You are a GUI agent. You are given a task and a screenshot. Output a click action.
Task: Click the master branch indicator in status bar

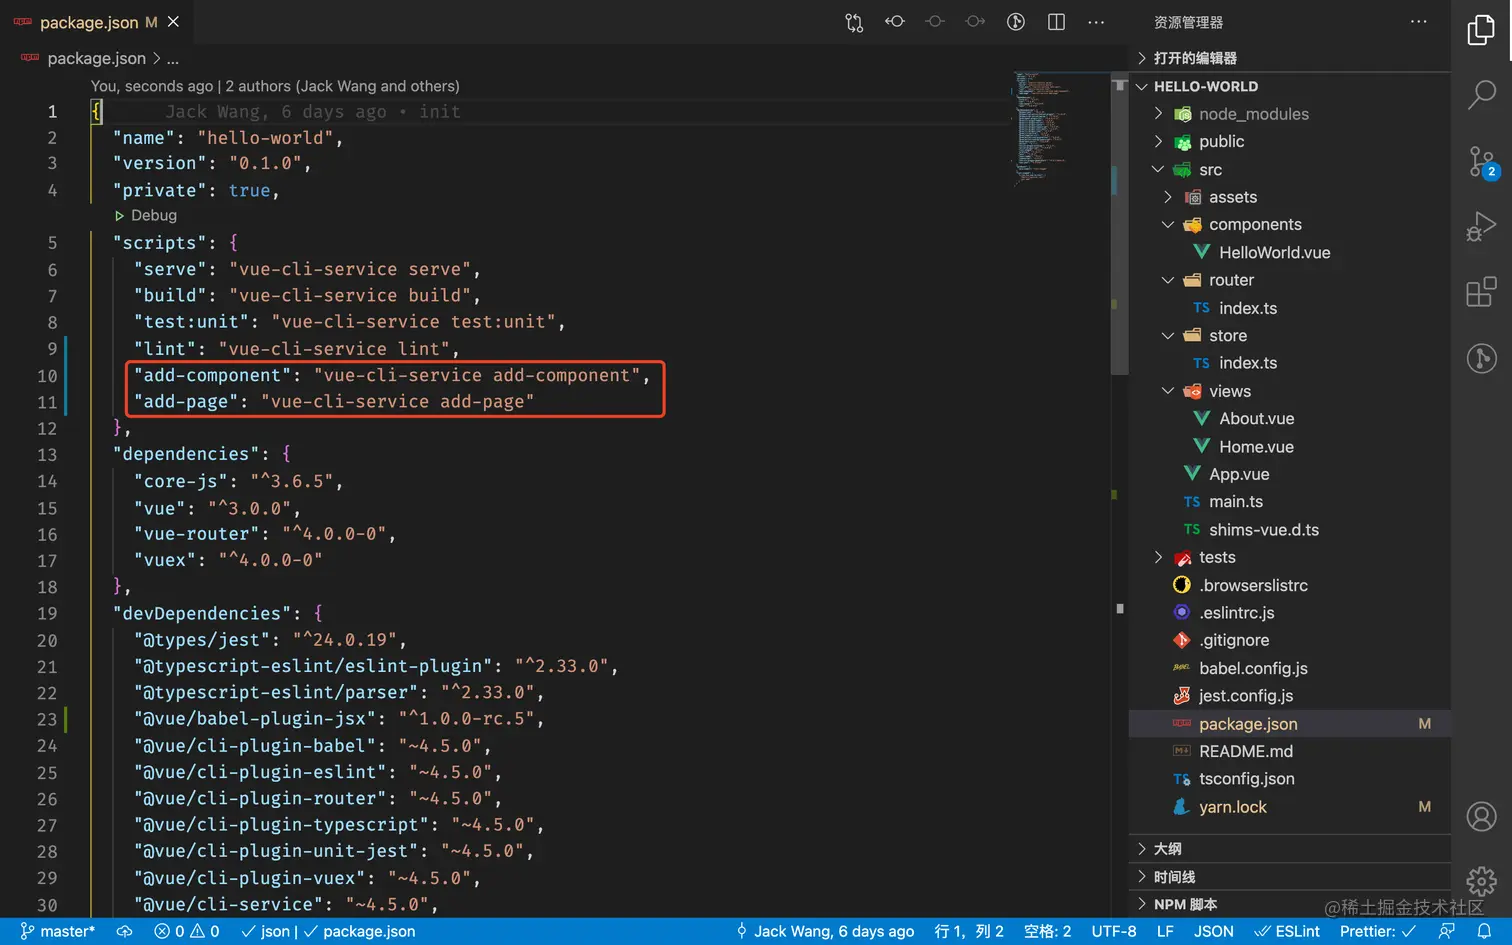pos(58,931)
